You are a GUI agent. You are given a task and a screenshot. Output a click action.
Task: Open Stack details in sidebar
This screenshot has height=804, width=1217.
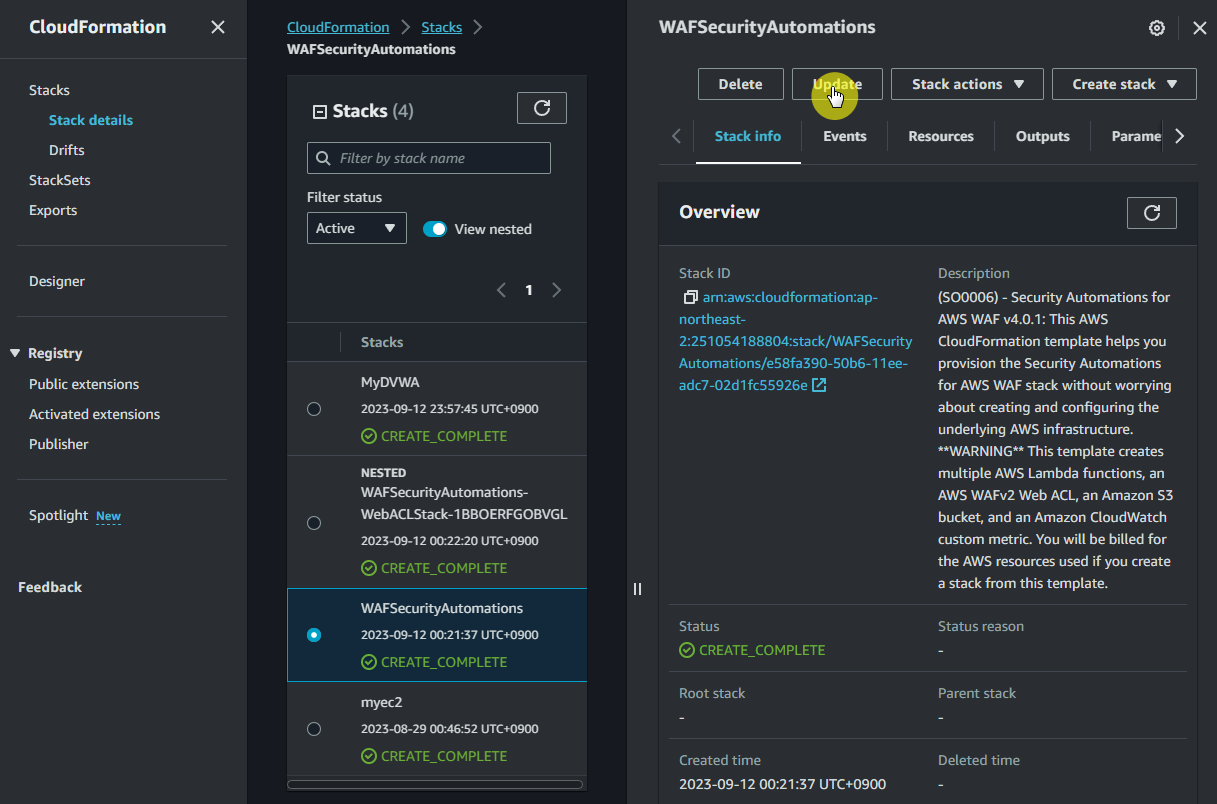(x=91, y=120)
